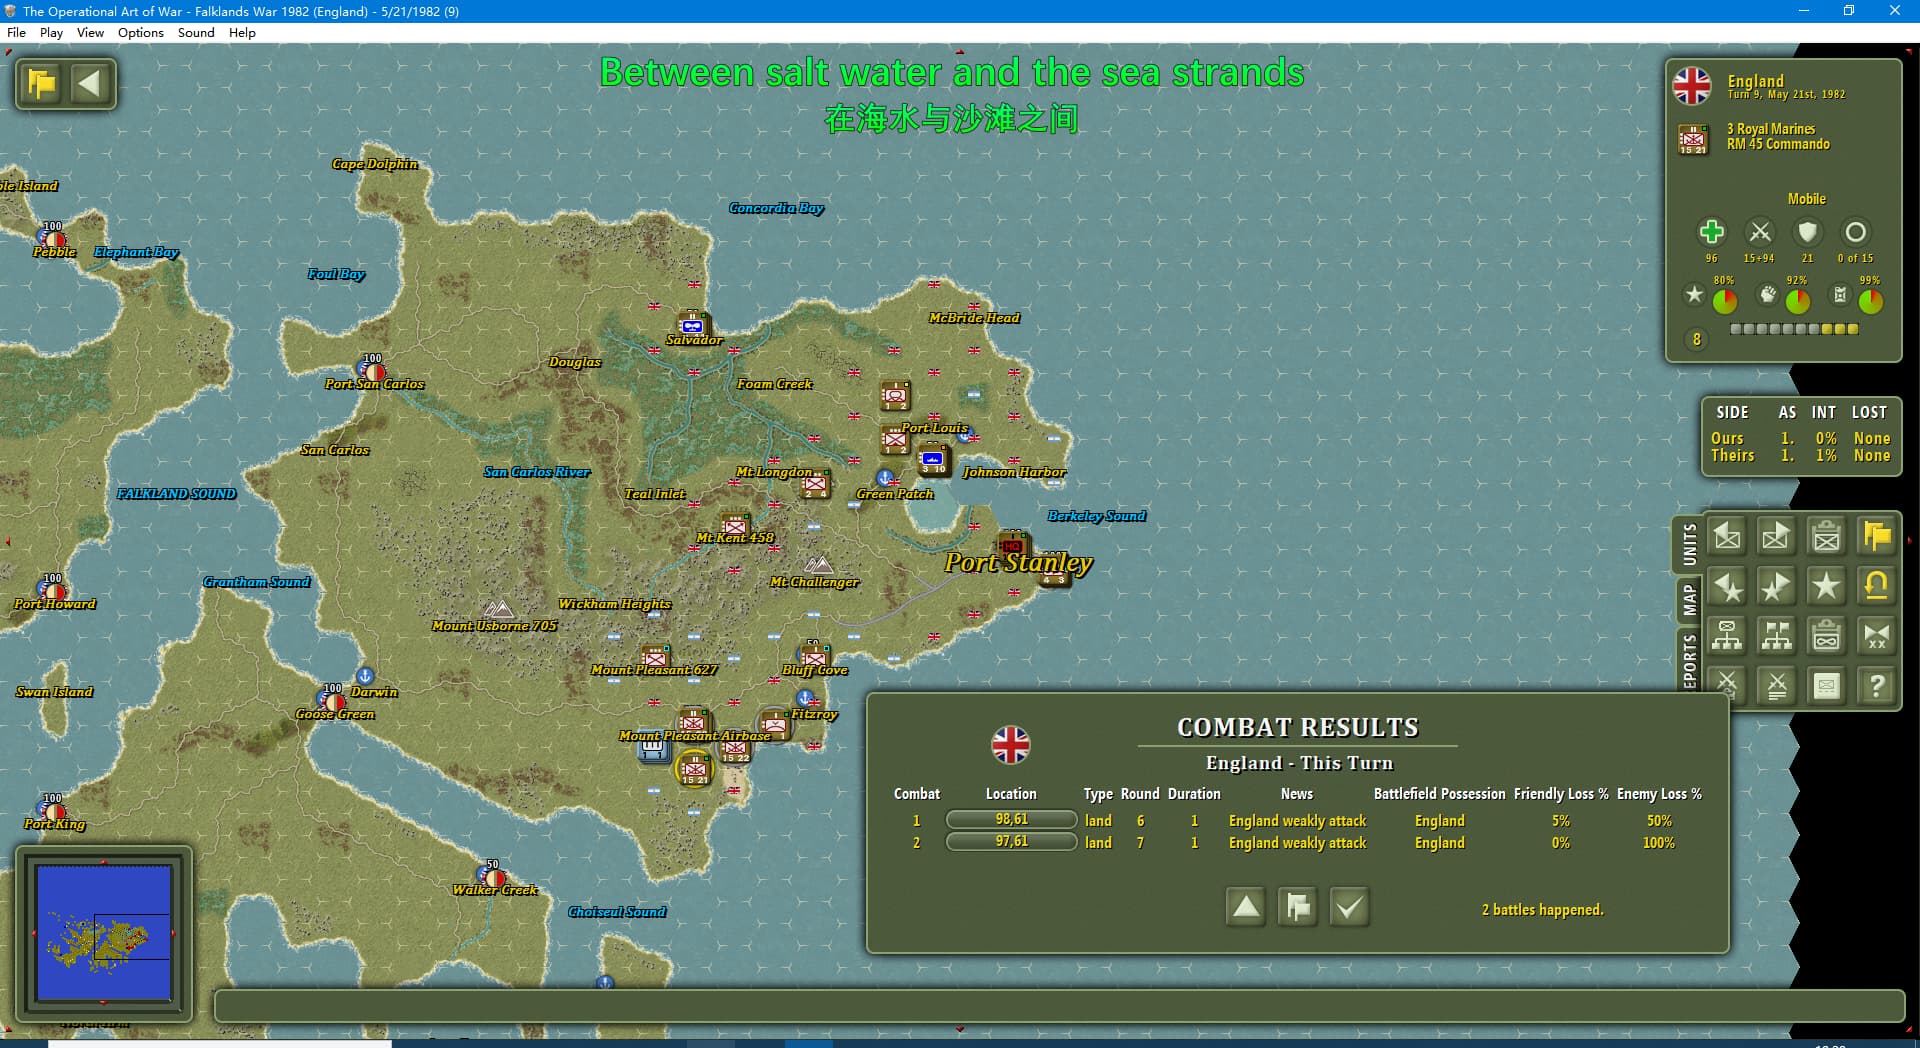Image resolution: width=1920 pixels, height=1048 pixels.
Task: Open the question mark help icon
Action: [x=1877, y=686]
